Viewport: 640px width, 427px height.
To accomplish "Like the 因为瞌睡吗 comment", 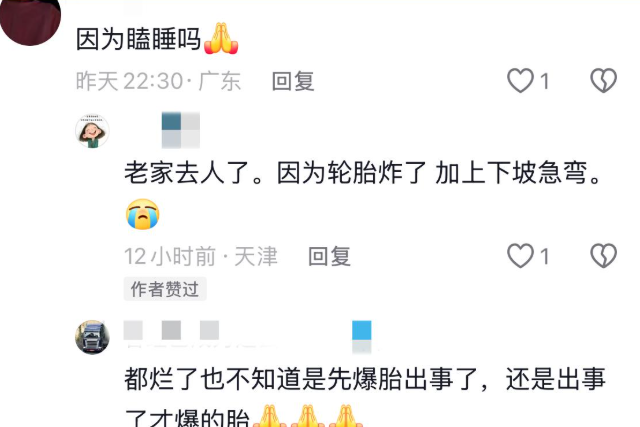I will [520, 80].
